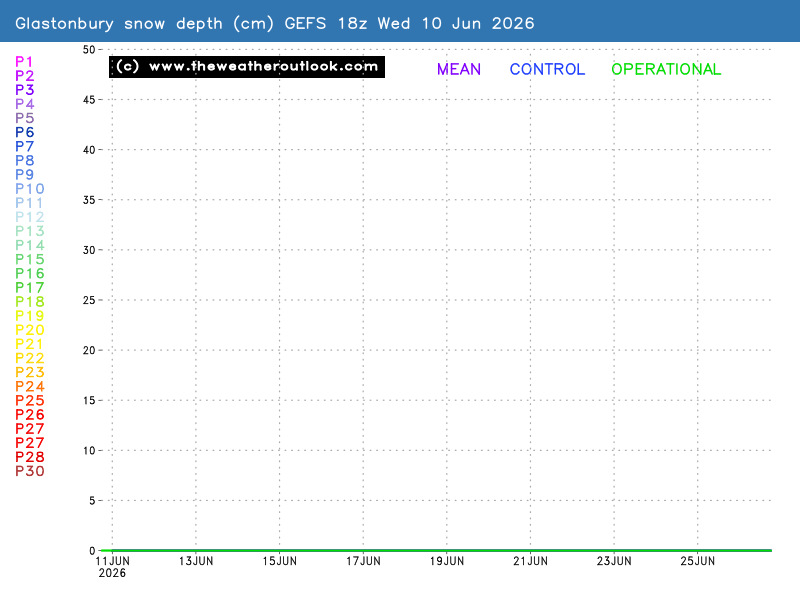Click the 11JUN 2026 date axis label

112,567
